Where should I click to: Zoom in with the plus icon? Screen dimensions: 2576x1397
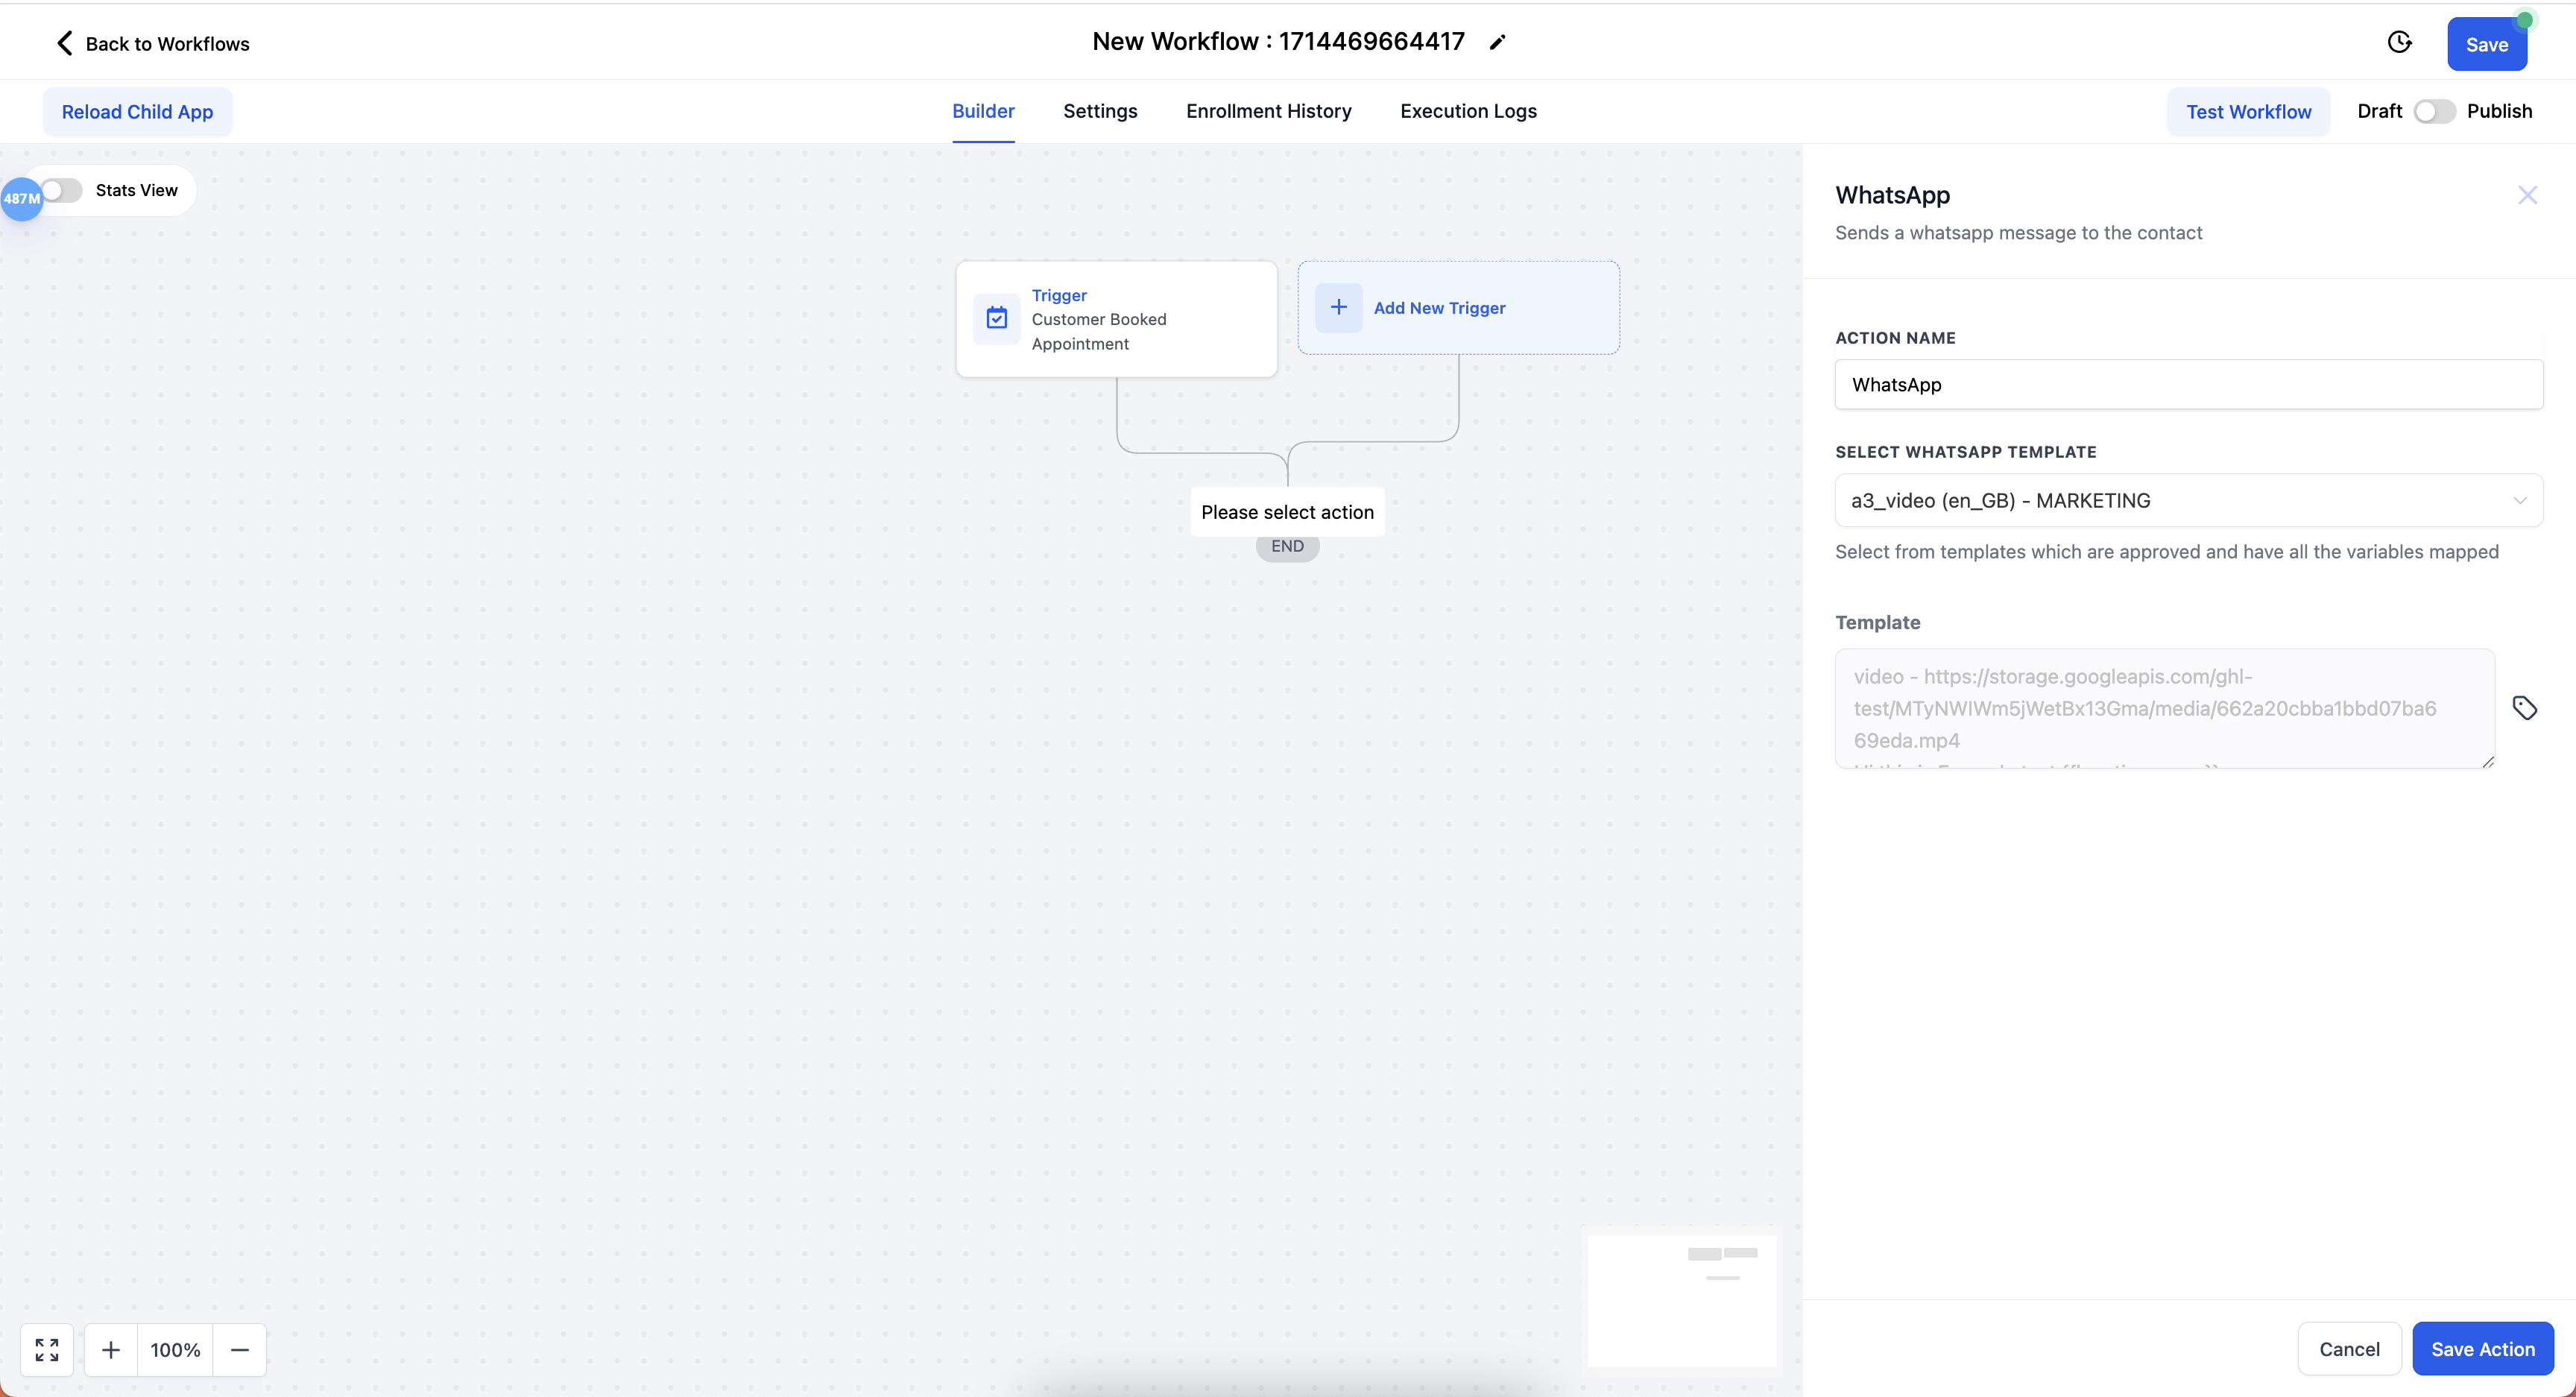[x=111, y=1349]
